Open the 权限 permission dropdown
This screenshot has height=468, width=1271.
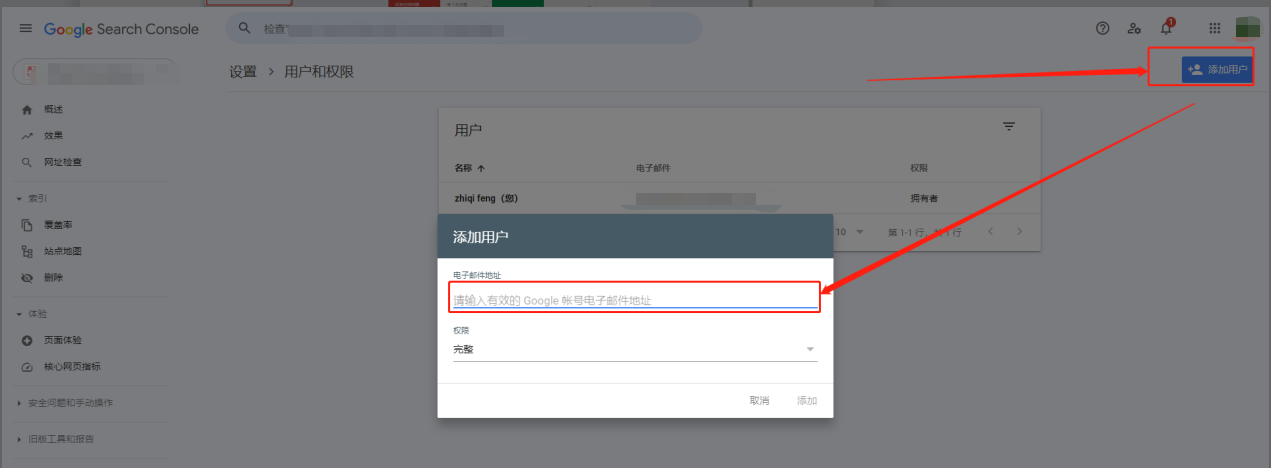click(x=635, y=349)
